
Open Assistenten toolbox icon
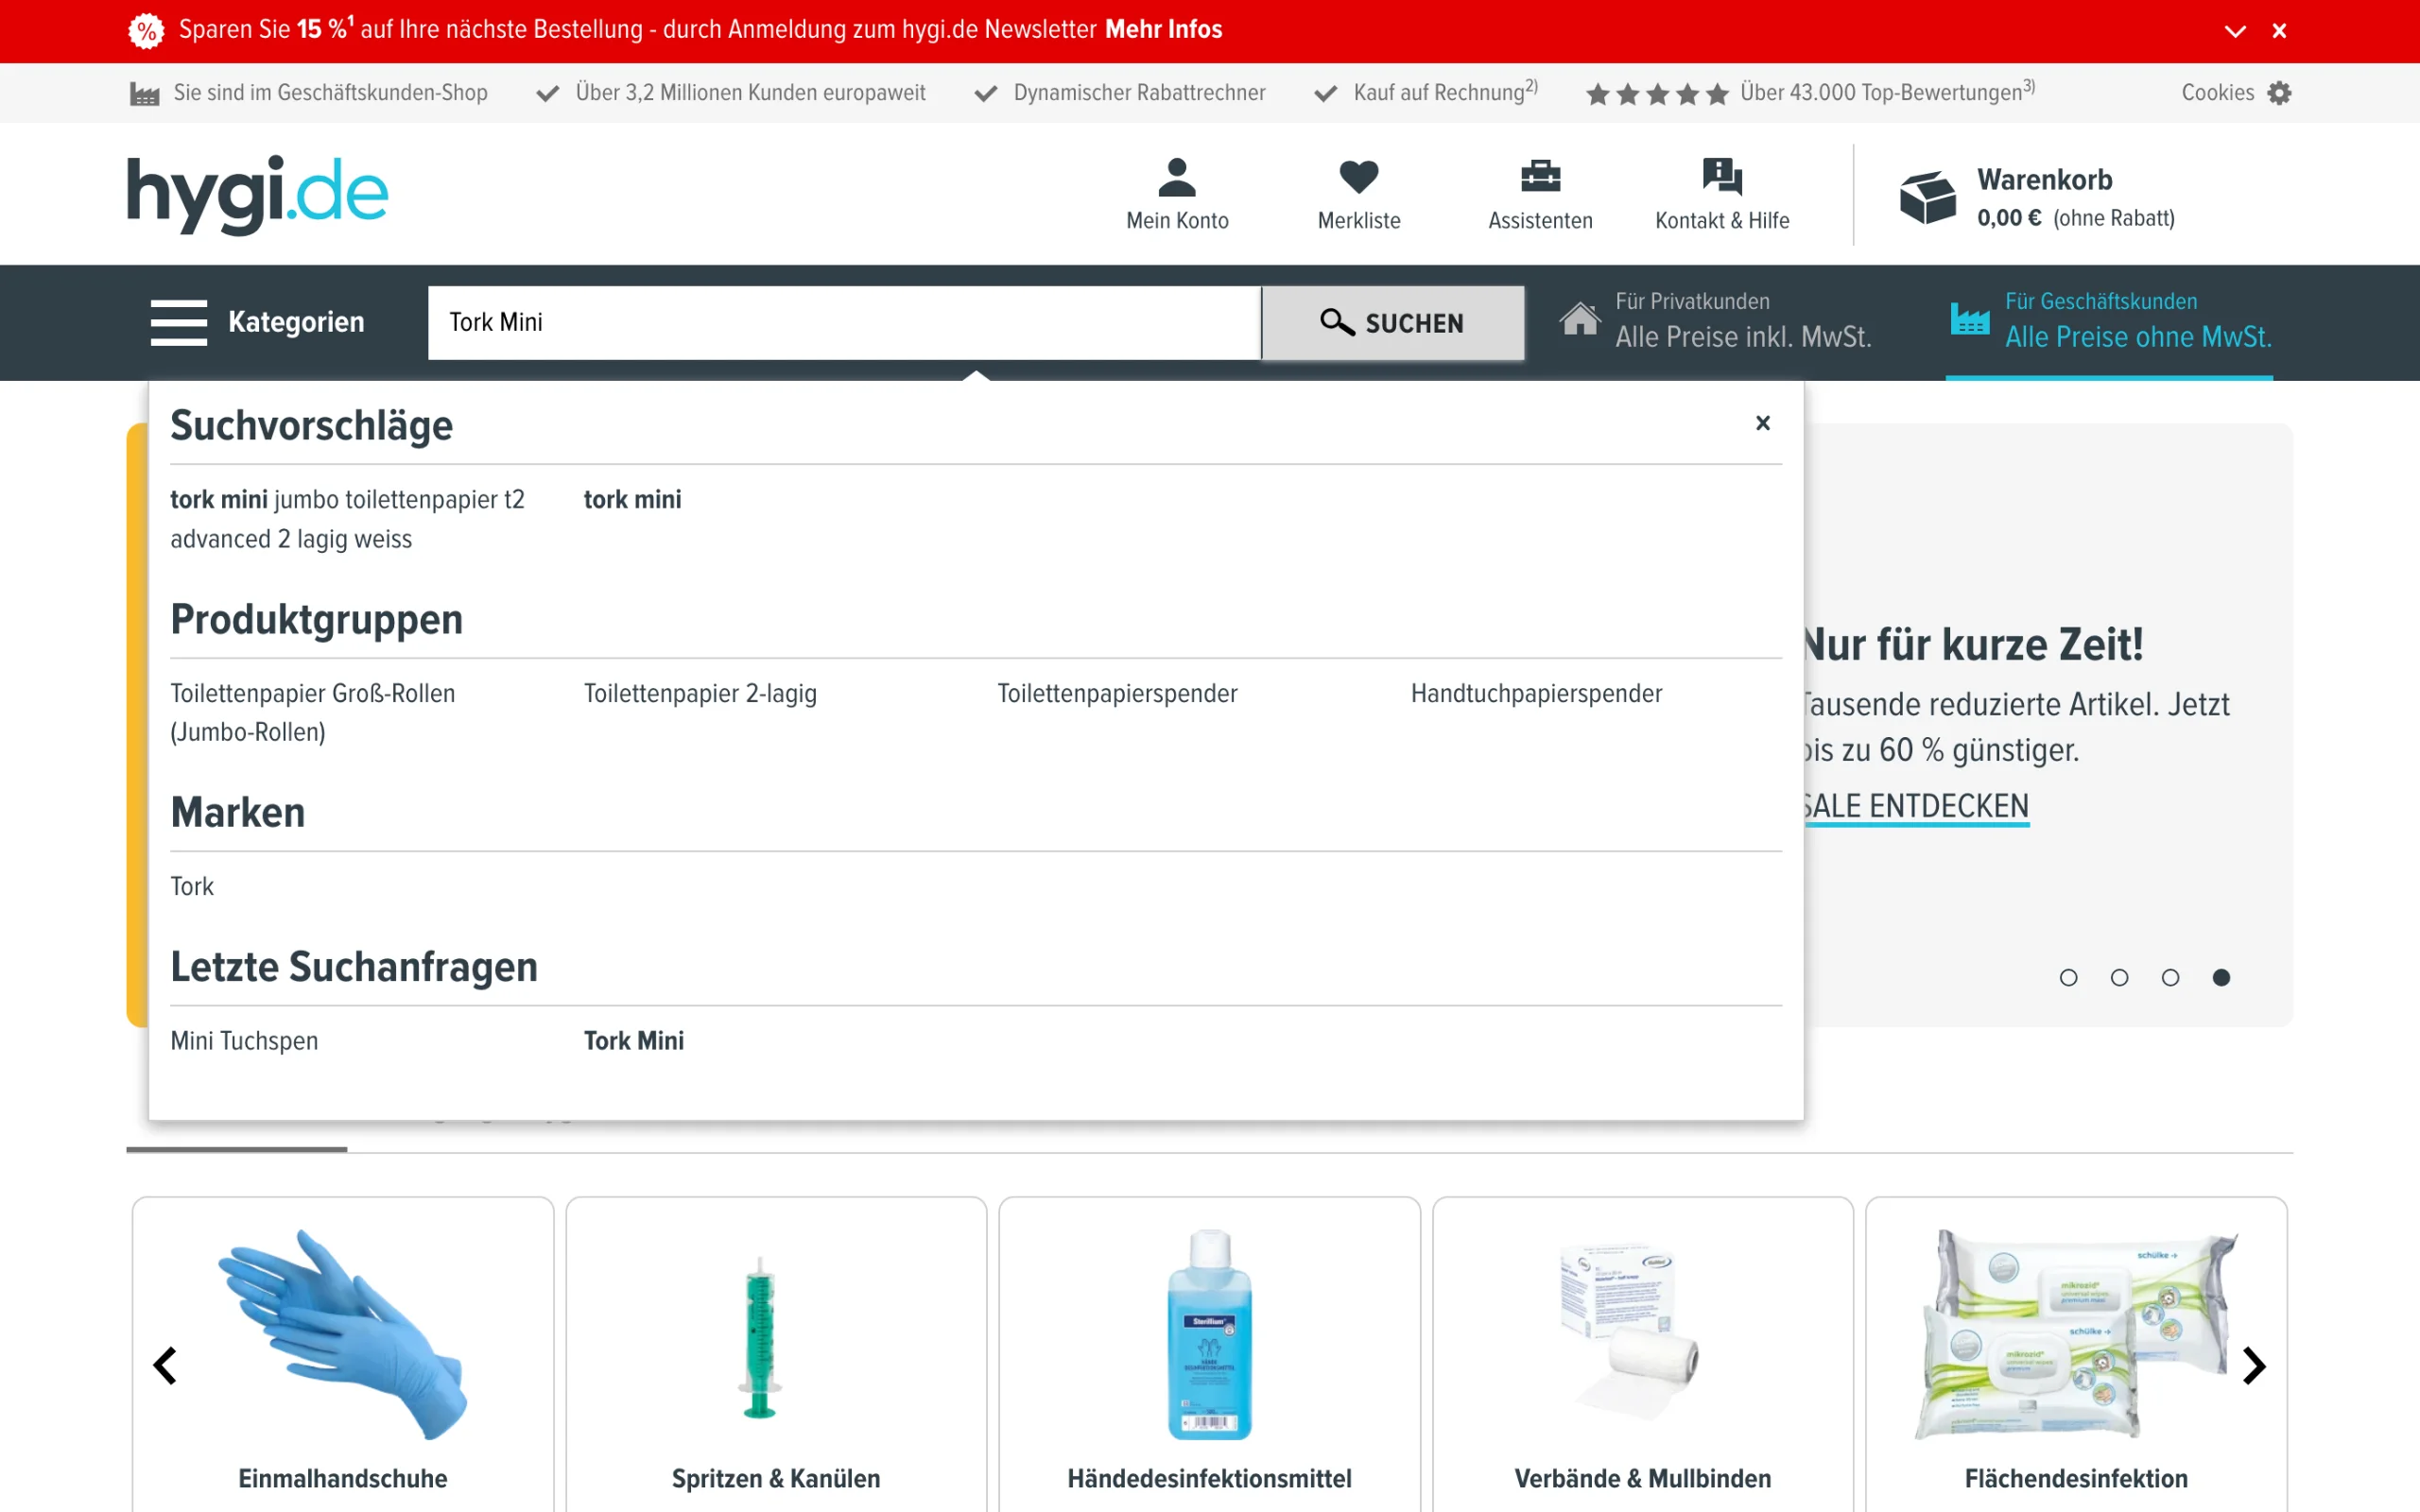1540,178
